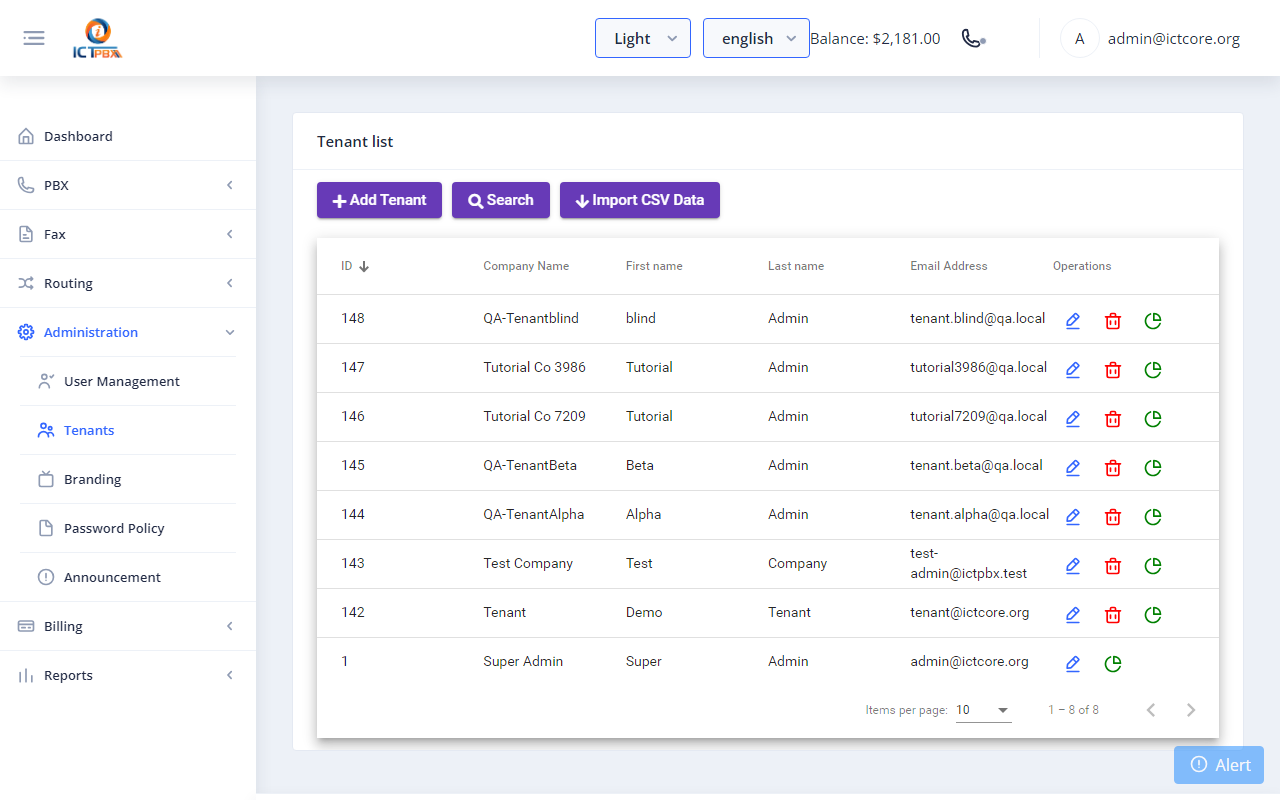This screenshot has height=800, width=1280.
Task: Open the Light theme dropdown
Action: pyautogui.click(x=643, y=38)
